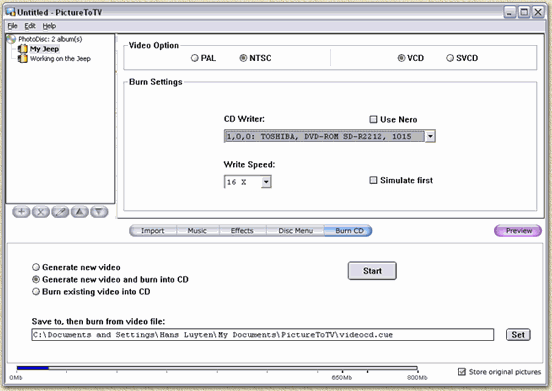Select Burn existing video into CD
The width and height of the screenshot is (552, 391).
click(36, 291)
